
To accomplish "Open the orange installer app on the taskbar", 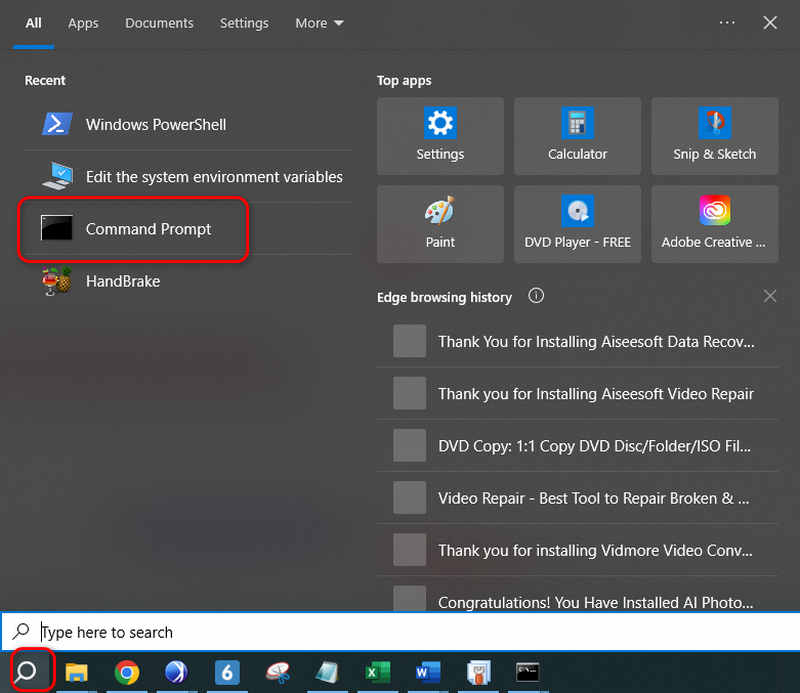I will point(478,672).
